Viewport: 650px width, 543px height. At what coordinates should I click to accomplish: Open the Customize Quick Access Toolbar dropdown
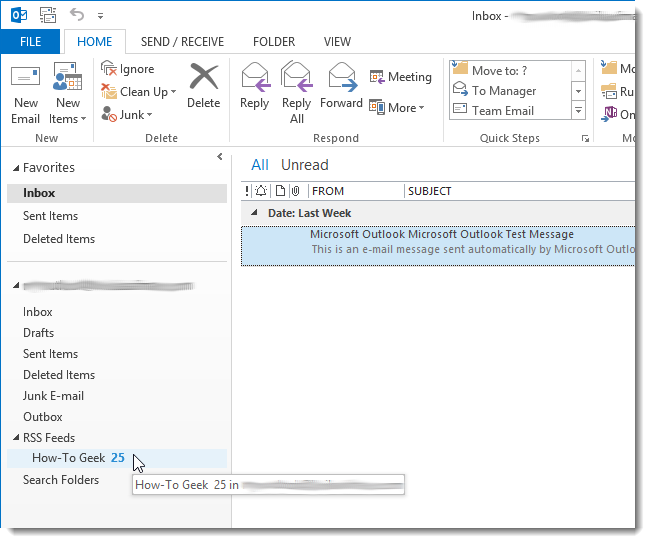100,16
